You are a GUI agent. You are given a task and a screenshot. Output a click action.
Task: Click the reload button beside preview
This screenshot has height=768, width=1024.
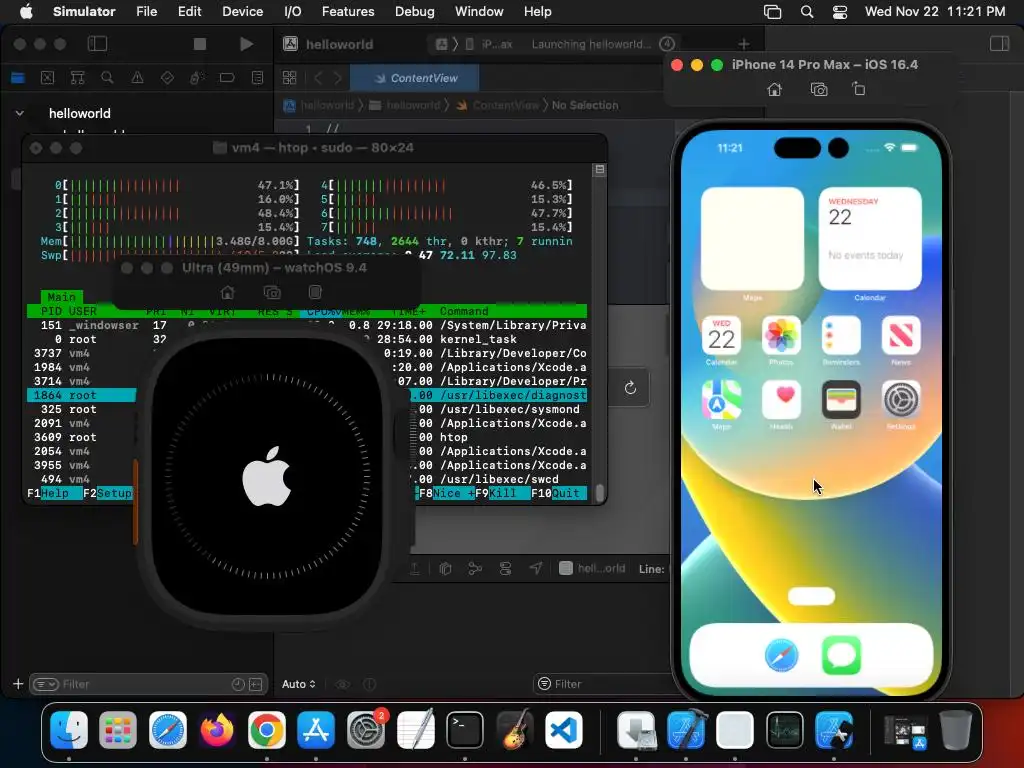click(x=630, y=388)
